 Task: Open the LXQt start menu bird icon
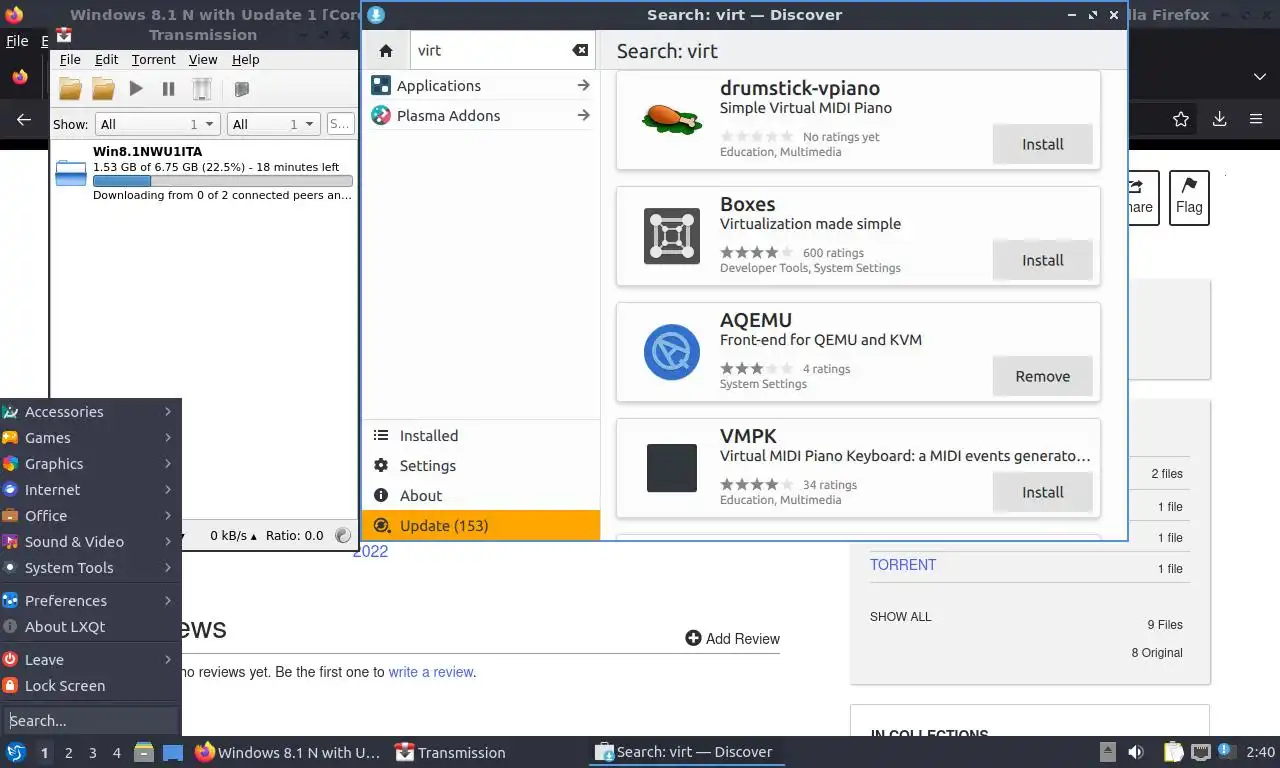pos(16,752)
